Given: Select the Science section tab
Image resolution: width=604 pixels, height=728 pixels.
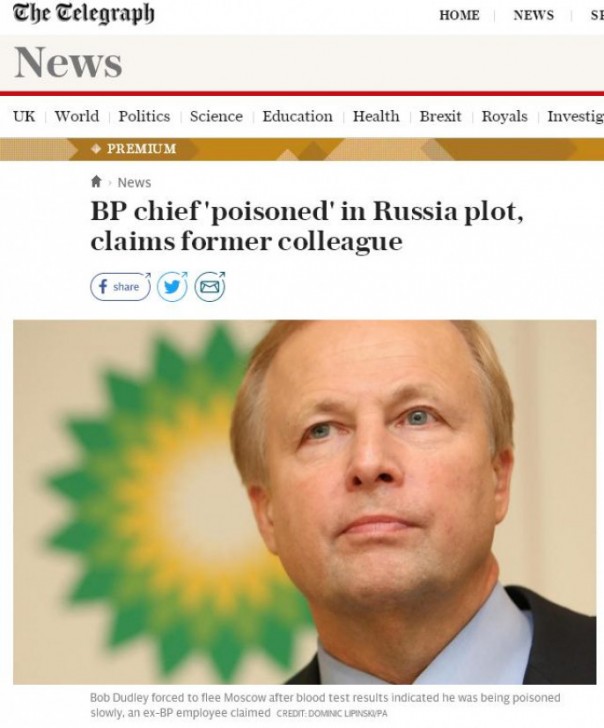Looking at the screenshot, I should [x=216, y=116].
